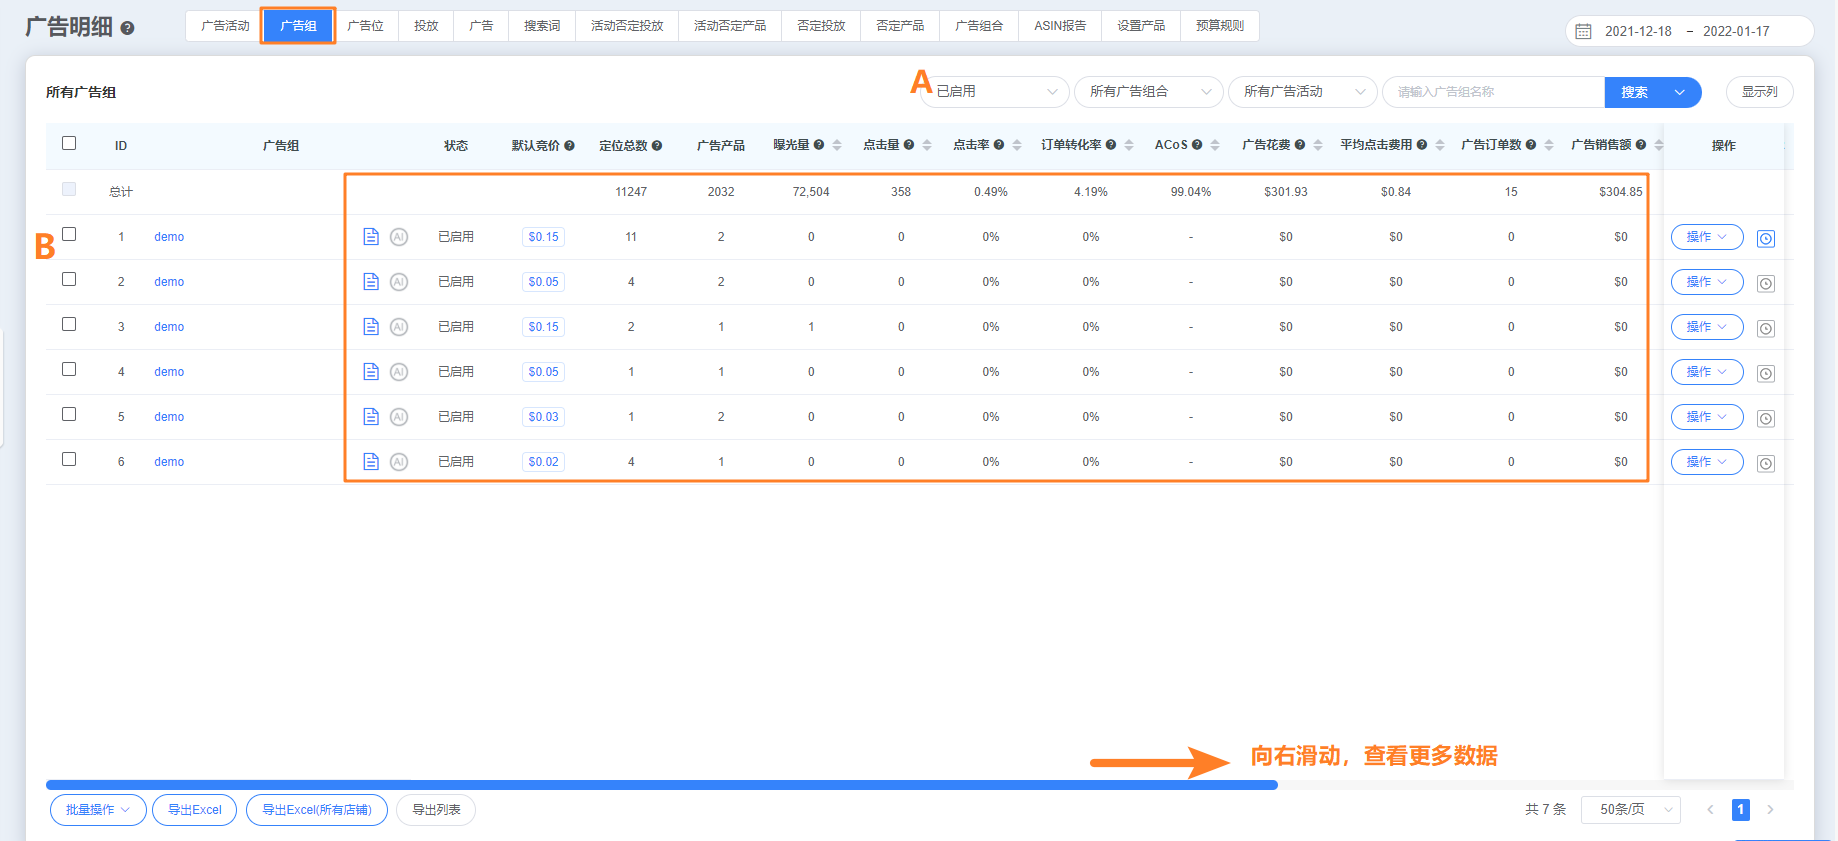Tick the checkbox for row 1 demo

coord(69,234)
